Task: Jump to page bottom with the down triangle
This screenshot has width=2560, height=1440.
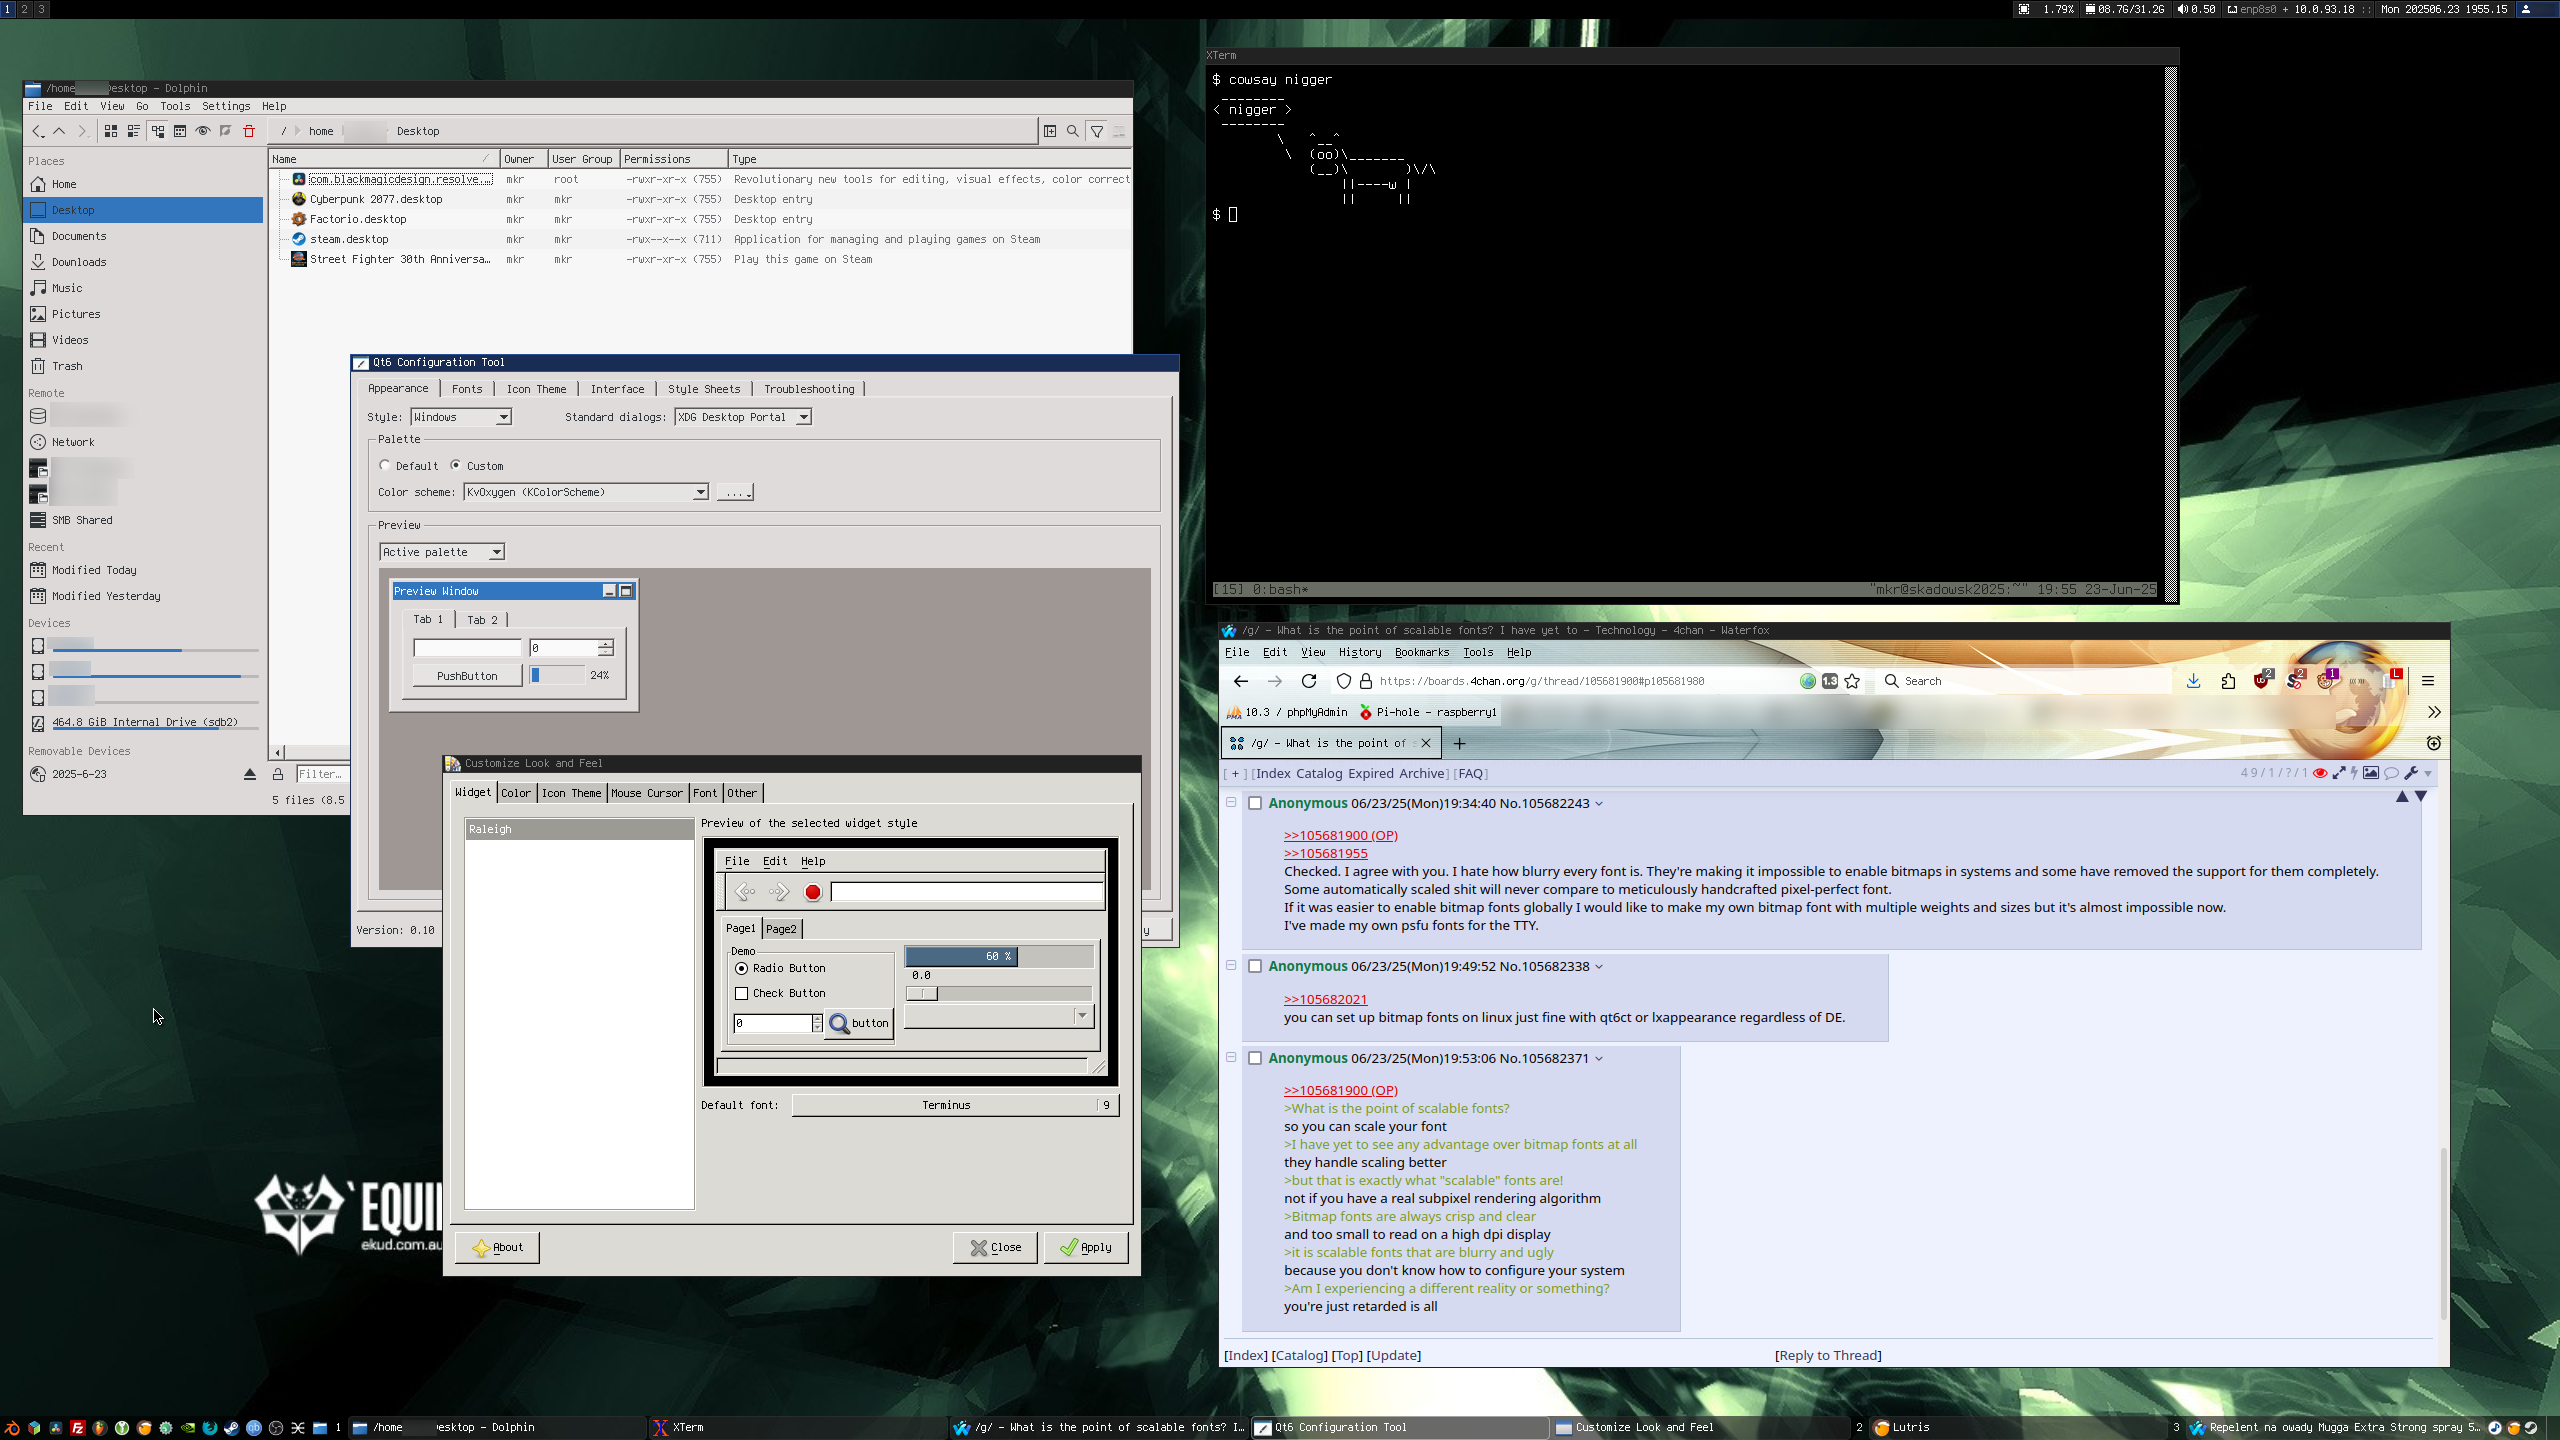Action: (2421, 796)
